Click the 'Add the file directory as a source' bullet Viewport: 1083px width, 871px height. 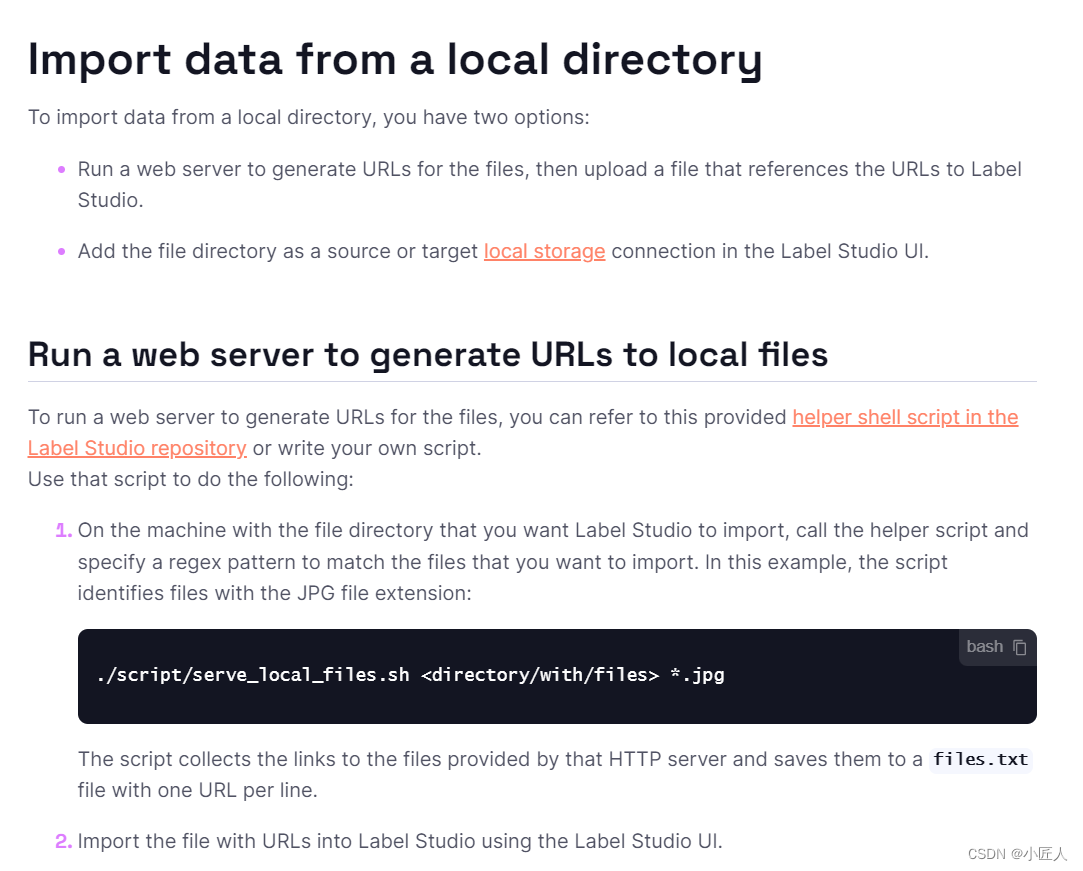click(x=503, y=251)
